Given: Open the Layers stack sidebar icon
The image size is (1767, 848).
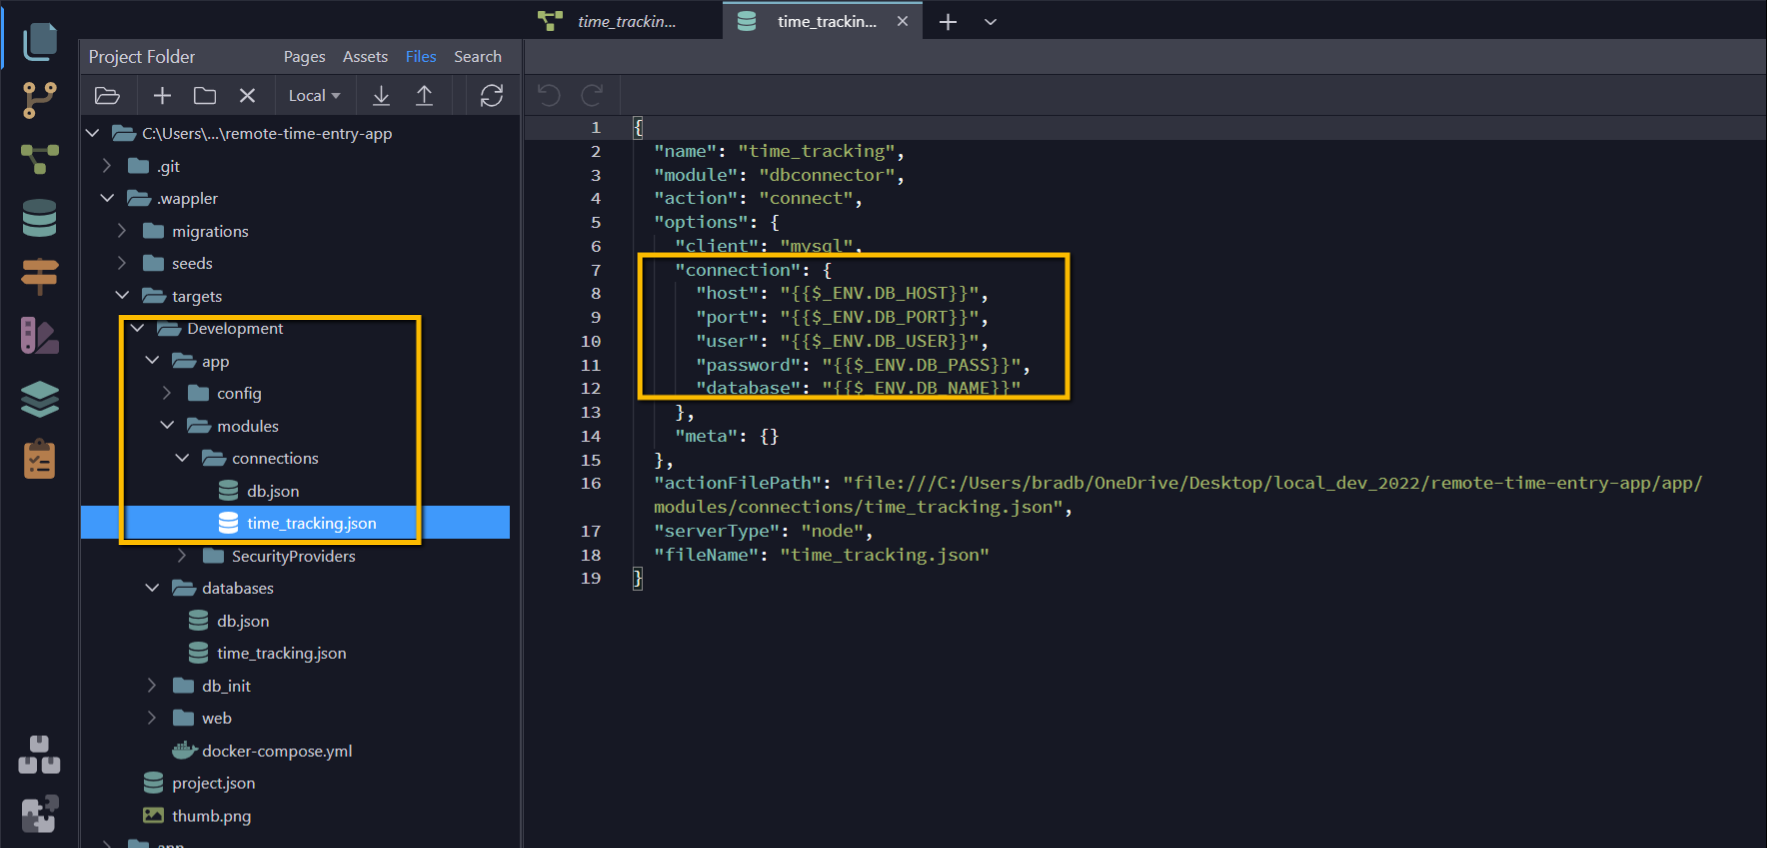Looking at the screenshot, I should click(40, 399).
